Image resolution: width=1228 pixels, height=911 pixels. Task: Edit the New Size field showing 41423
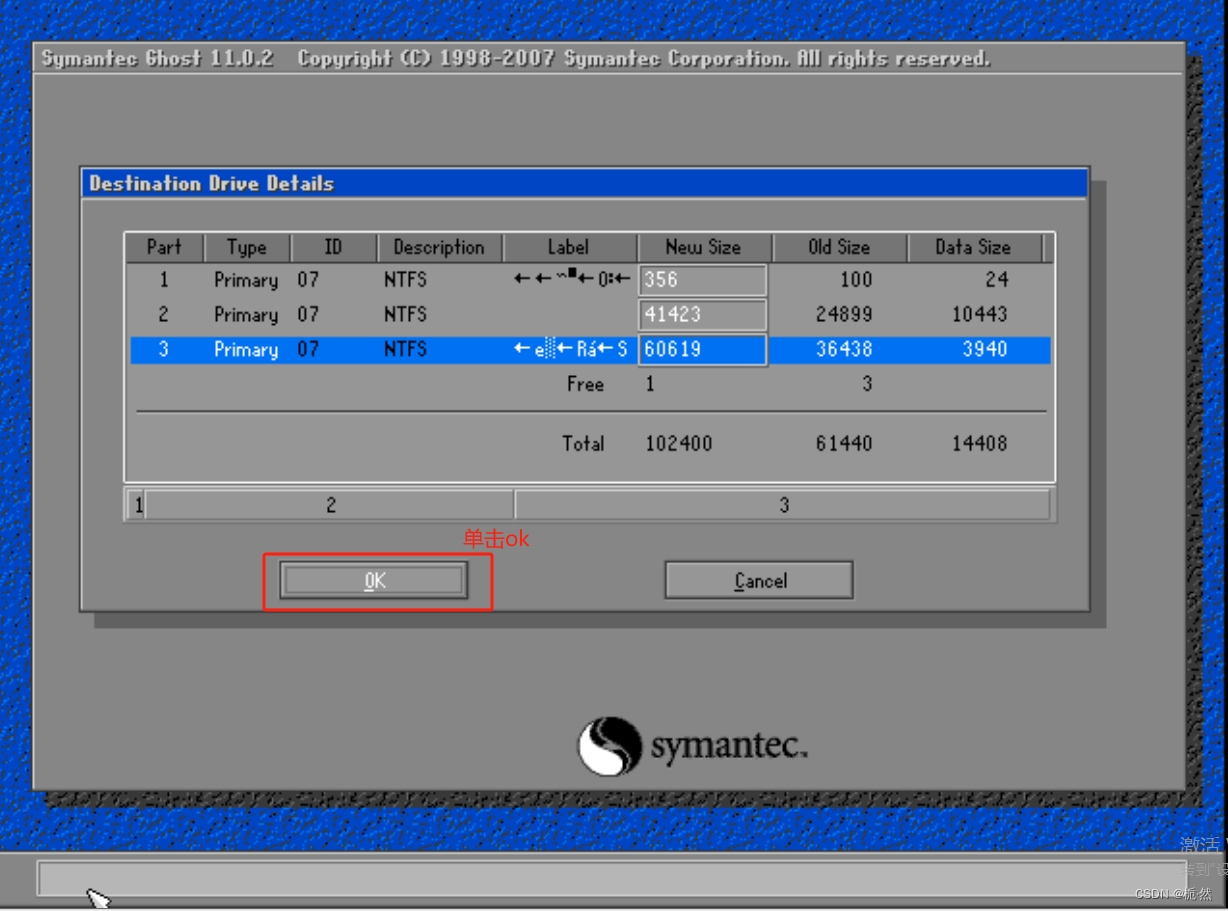[703, 314]
